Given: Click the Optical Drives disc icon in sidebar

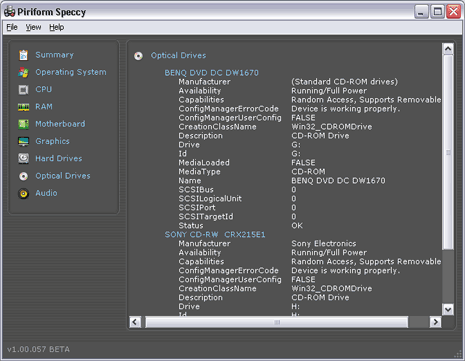Looking at the screenshot, I should (23, 176).
